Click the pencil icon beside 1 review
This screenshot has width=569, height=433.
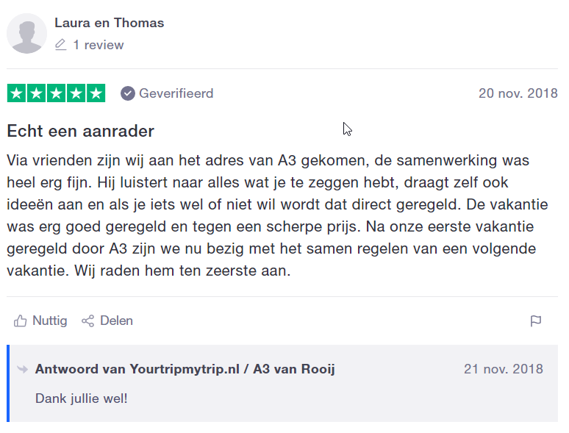click(61, 45)
